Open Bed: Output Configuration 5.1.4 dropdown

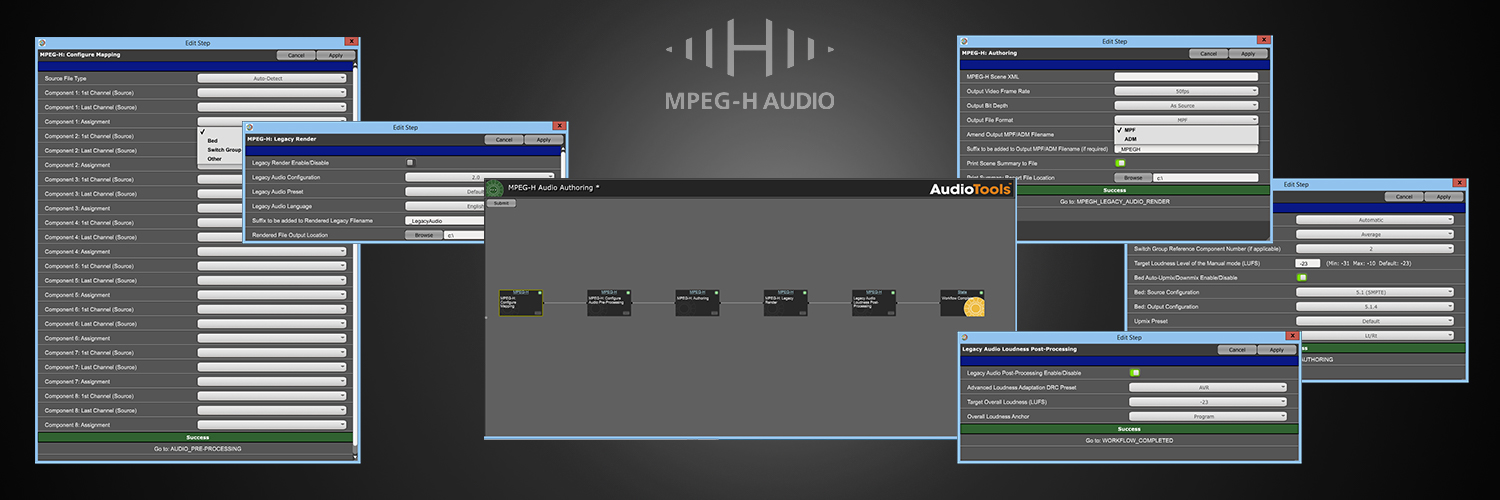point(1376,306)
